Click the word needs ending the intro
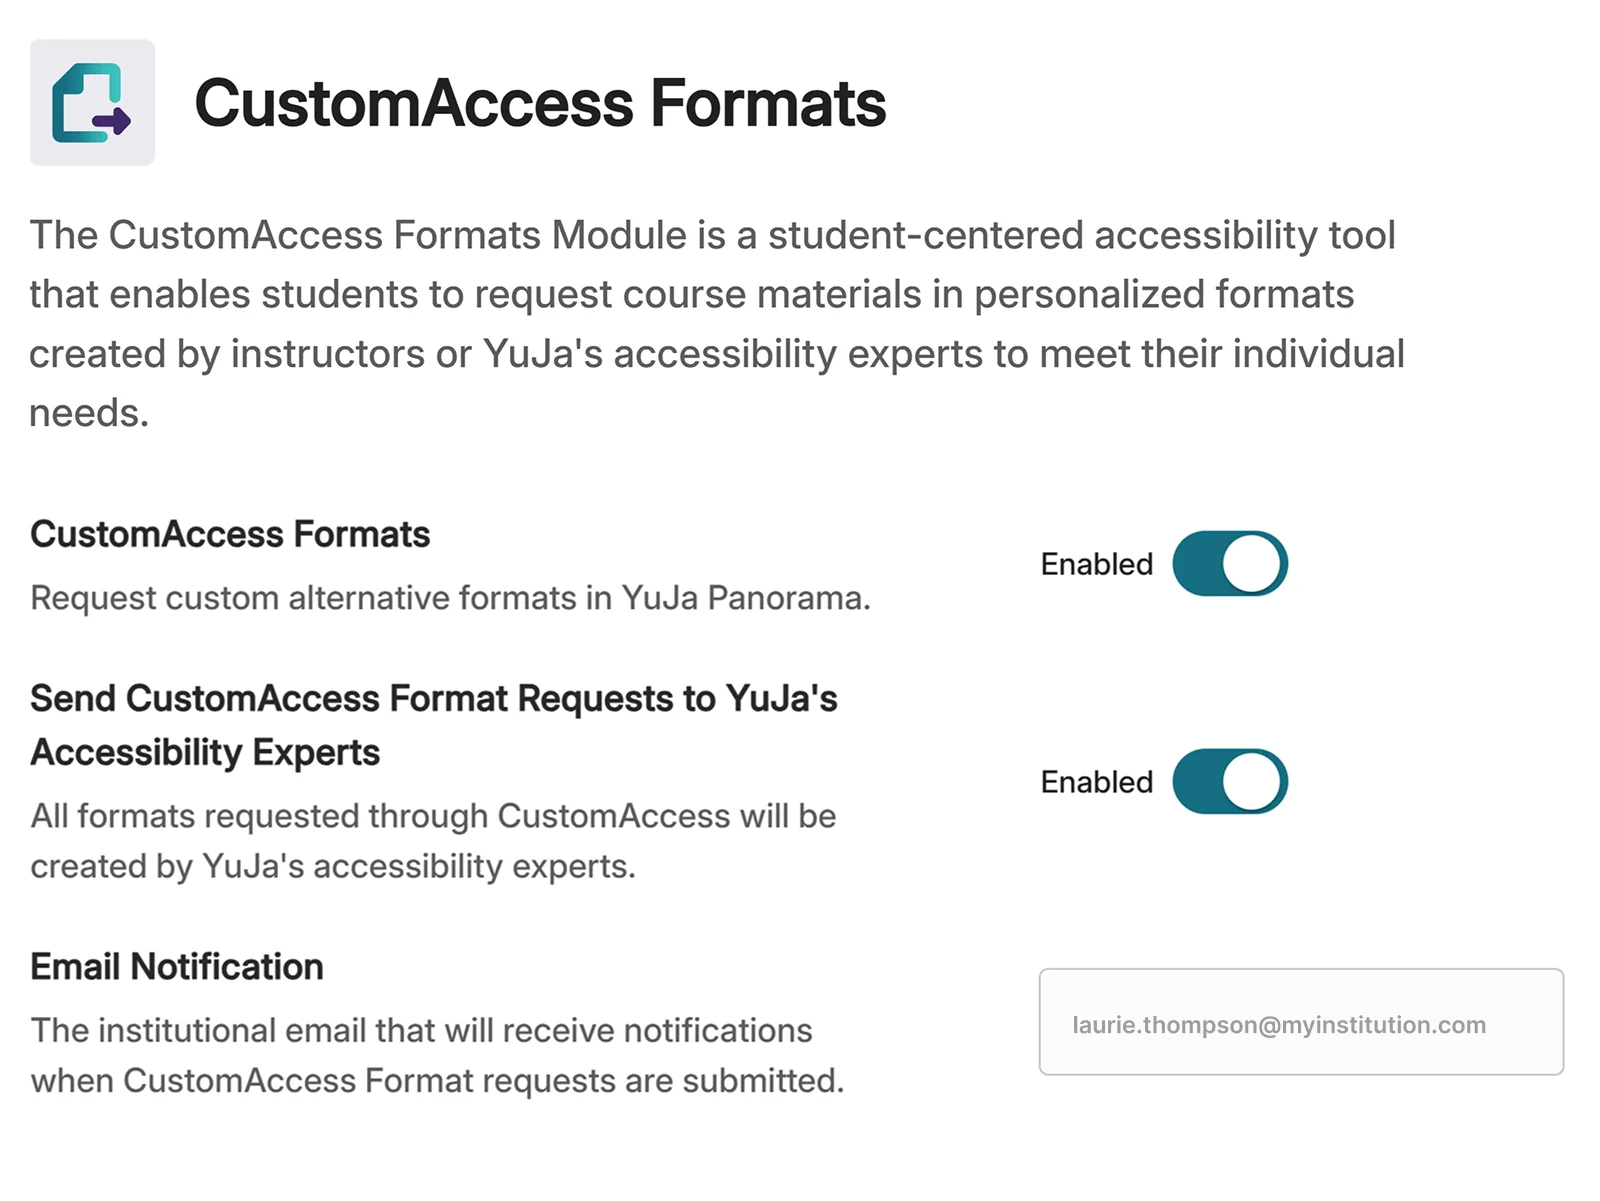This screenshot has height=1201, width=1600. tap(88, 413)
